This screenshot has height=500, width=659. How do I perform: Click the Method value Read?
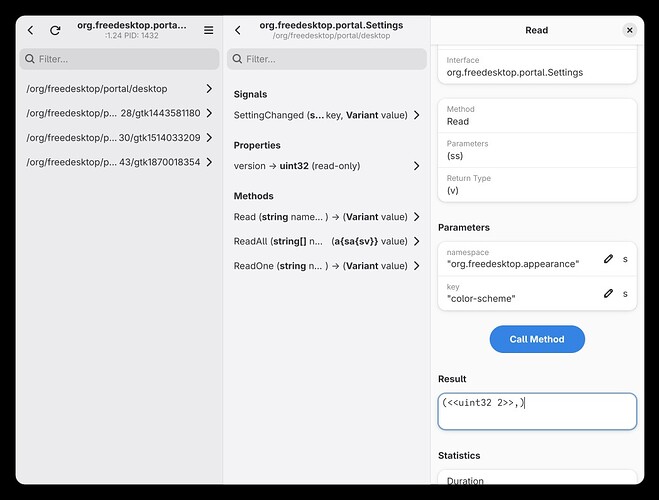point(458,121)
